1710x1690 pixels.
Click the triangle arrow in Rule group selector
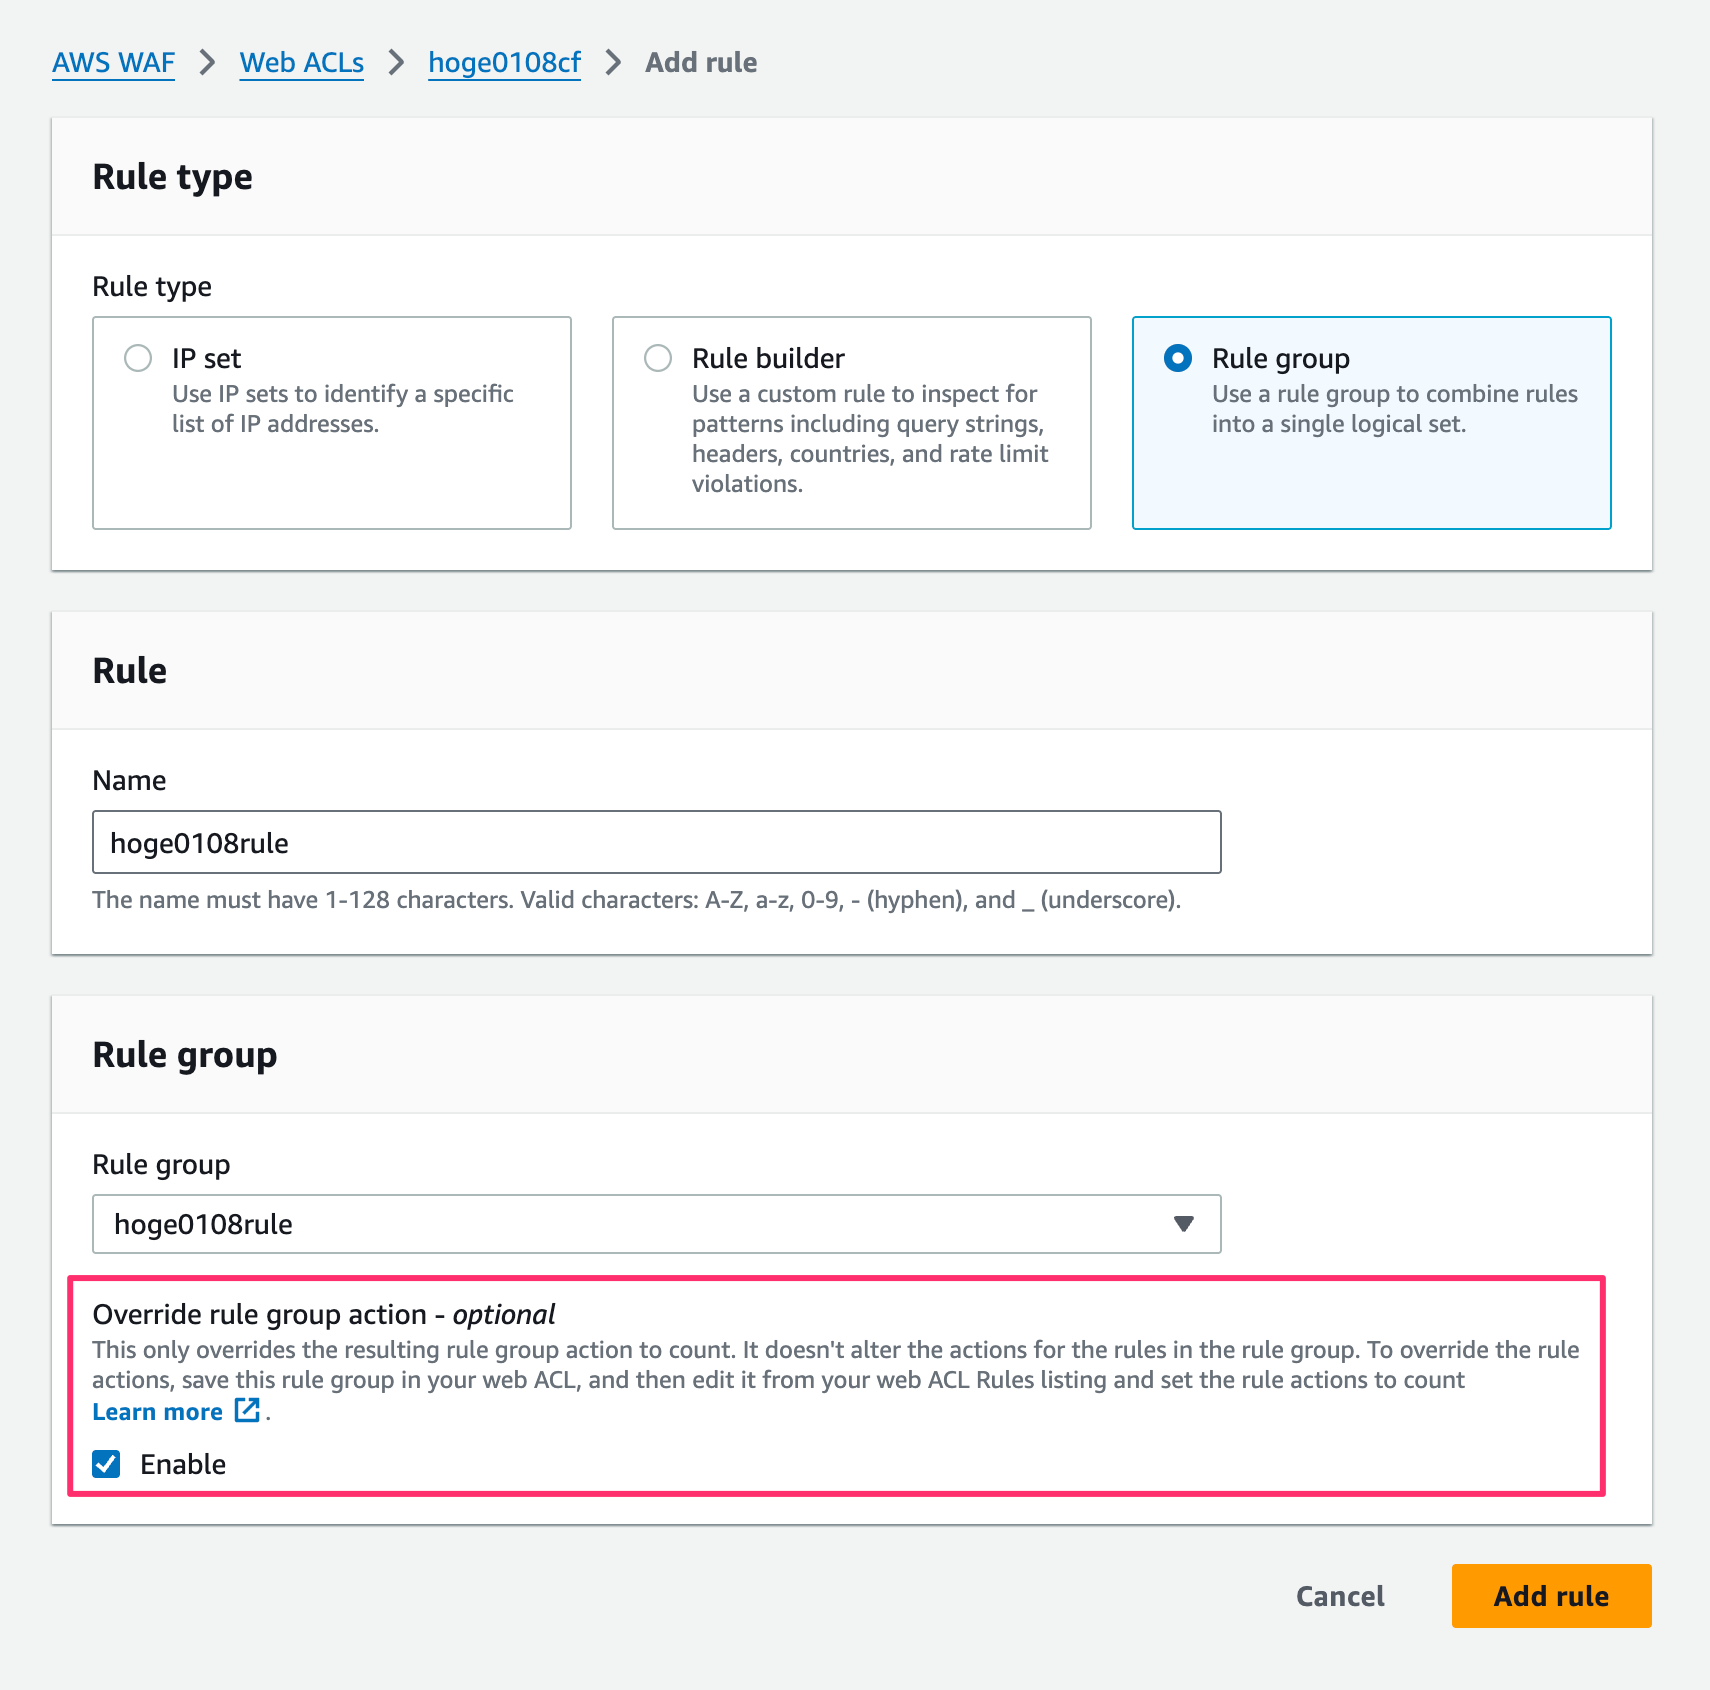pos(1184,1224)
